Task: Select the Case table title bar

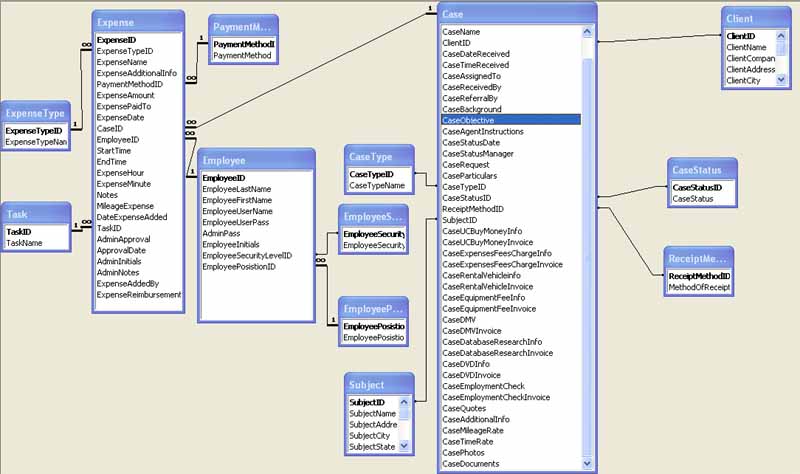Action: pyautogui.click(x=517, y=14)
